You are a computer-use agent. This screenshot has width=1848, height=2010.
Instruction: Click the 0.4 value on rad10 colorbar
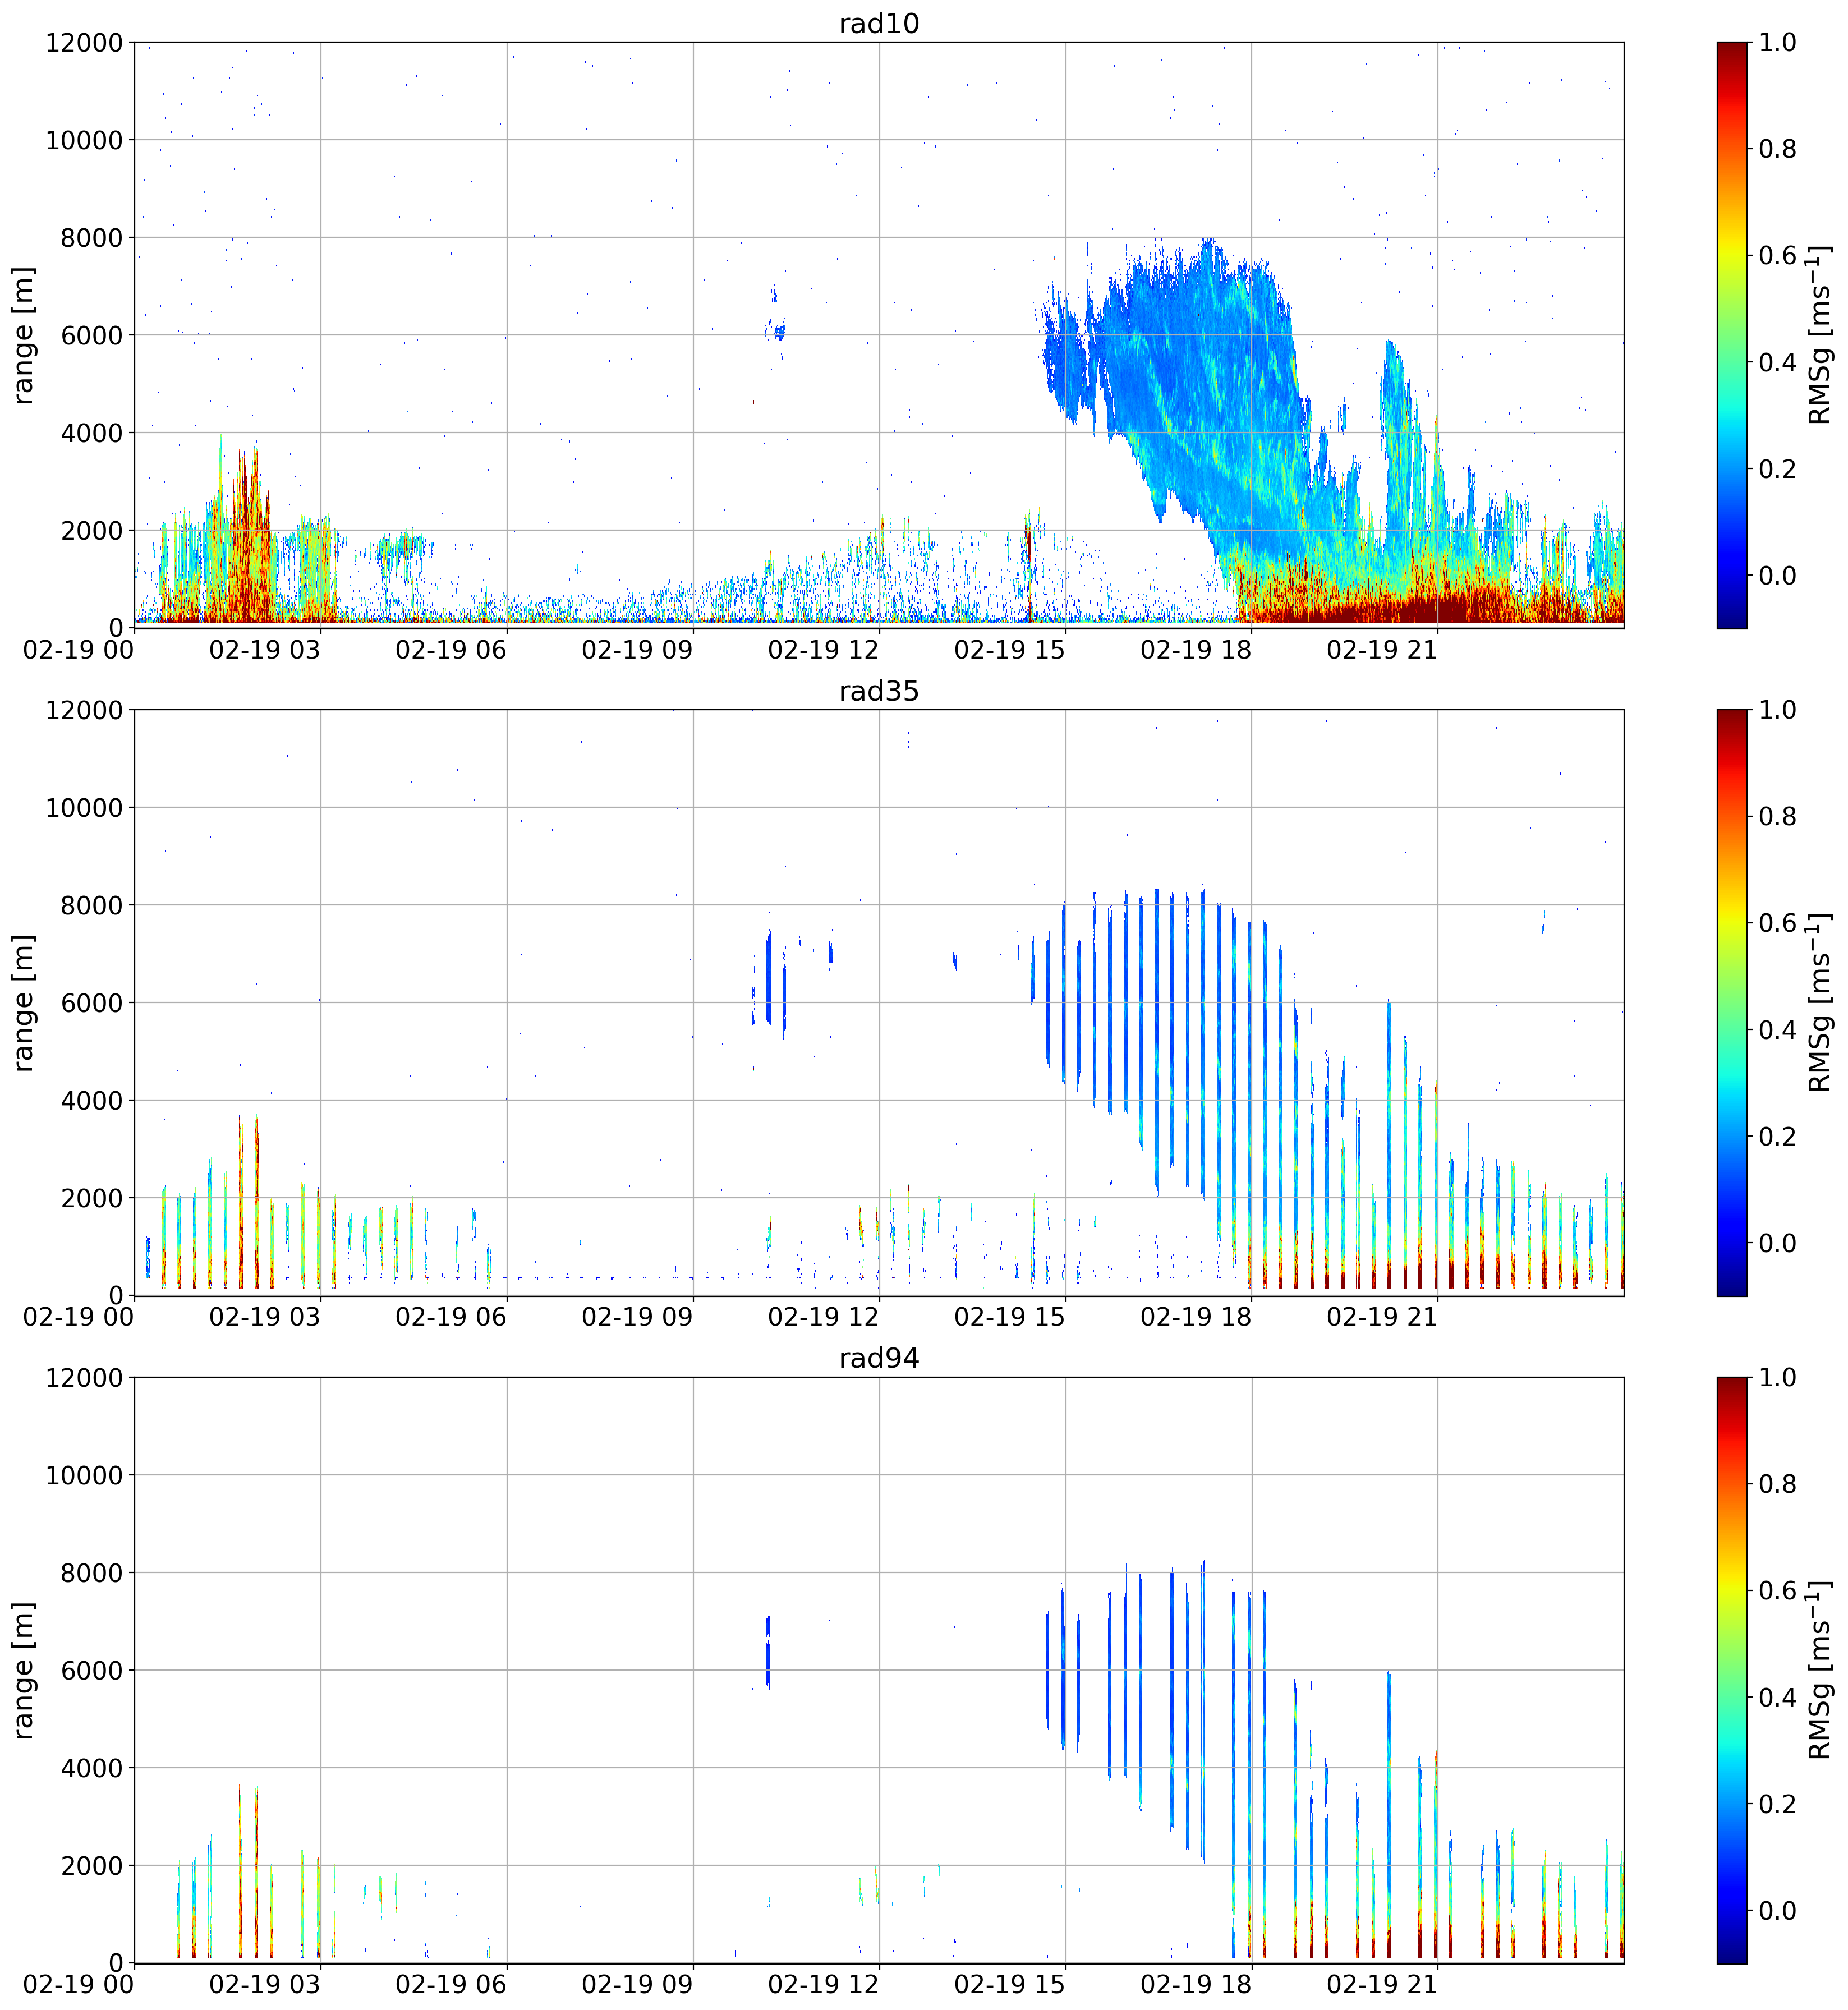coord(1777,362)
